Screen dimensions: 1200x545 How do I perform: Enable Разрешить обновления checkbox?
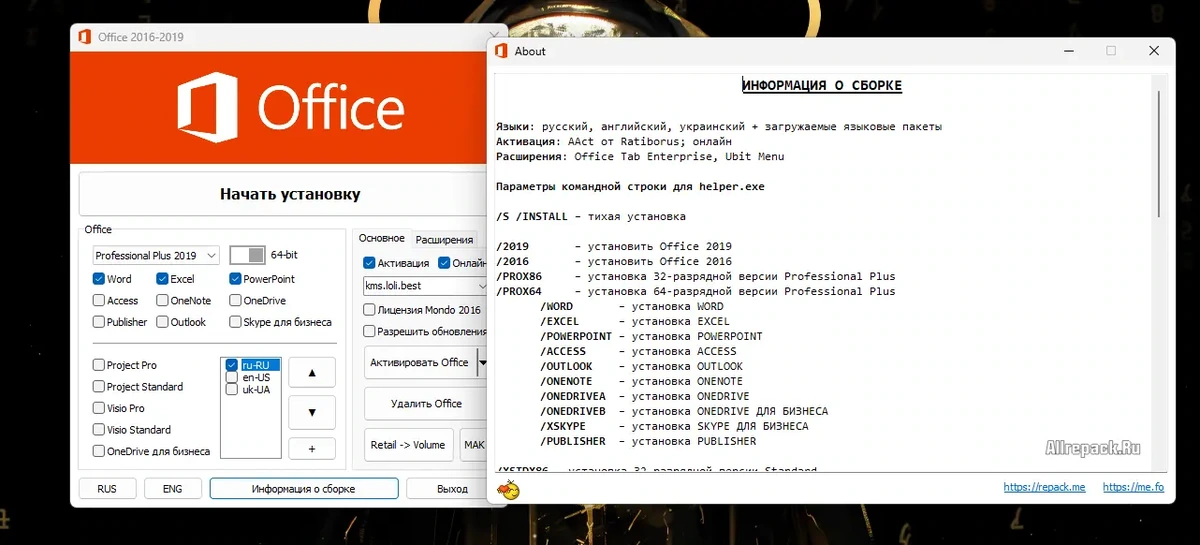[369, 331]
